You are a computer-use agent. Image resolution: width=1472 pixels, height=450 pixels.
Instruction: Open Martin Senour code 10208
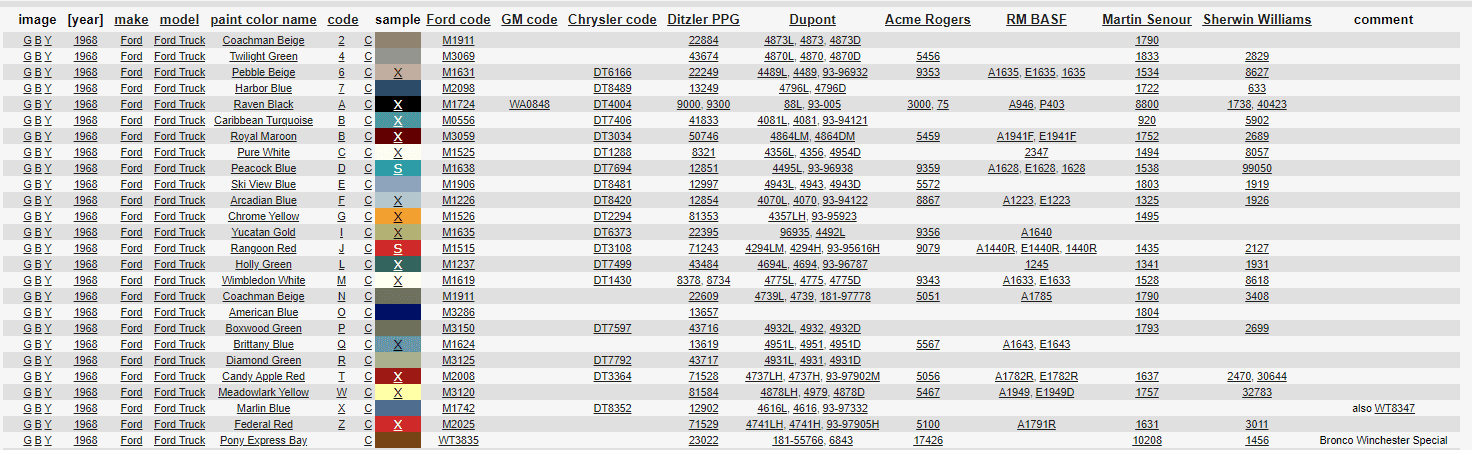(x=1147, y=441)
